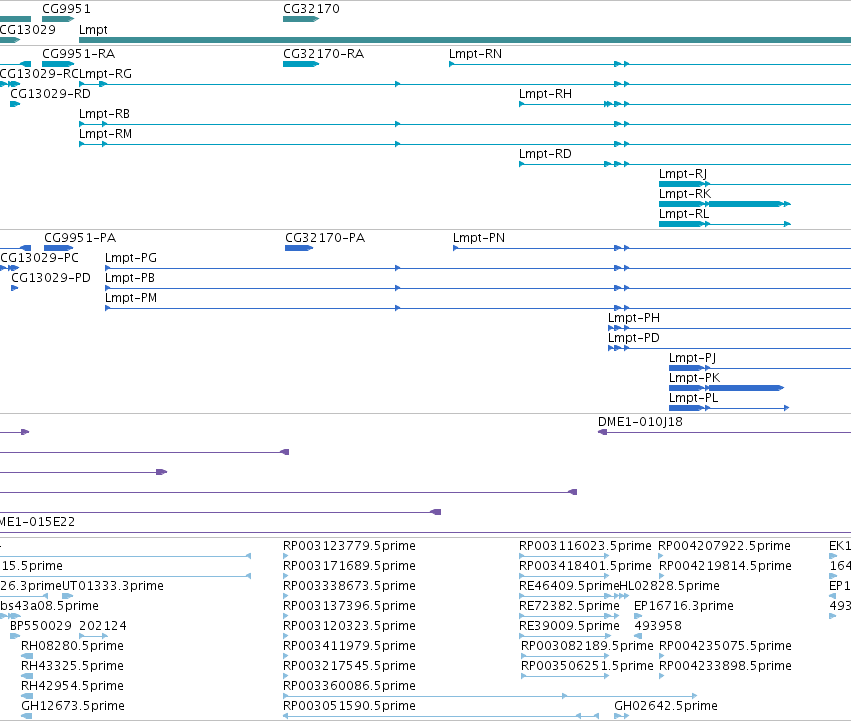Viewport: 851px width, 721px height.
Task: Select the Lmpt-RH transcript label
Action: point(545,94)
